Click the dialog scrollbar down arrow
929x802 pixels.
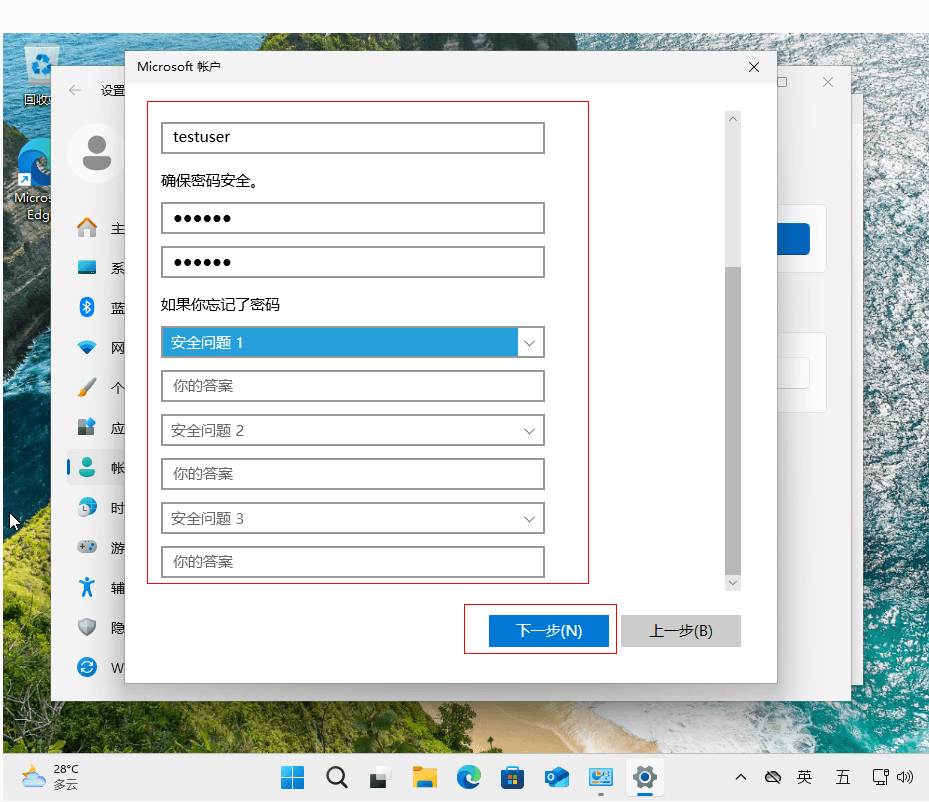point(733,583)
